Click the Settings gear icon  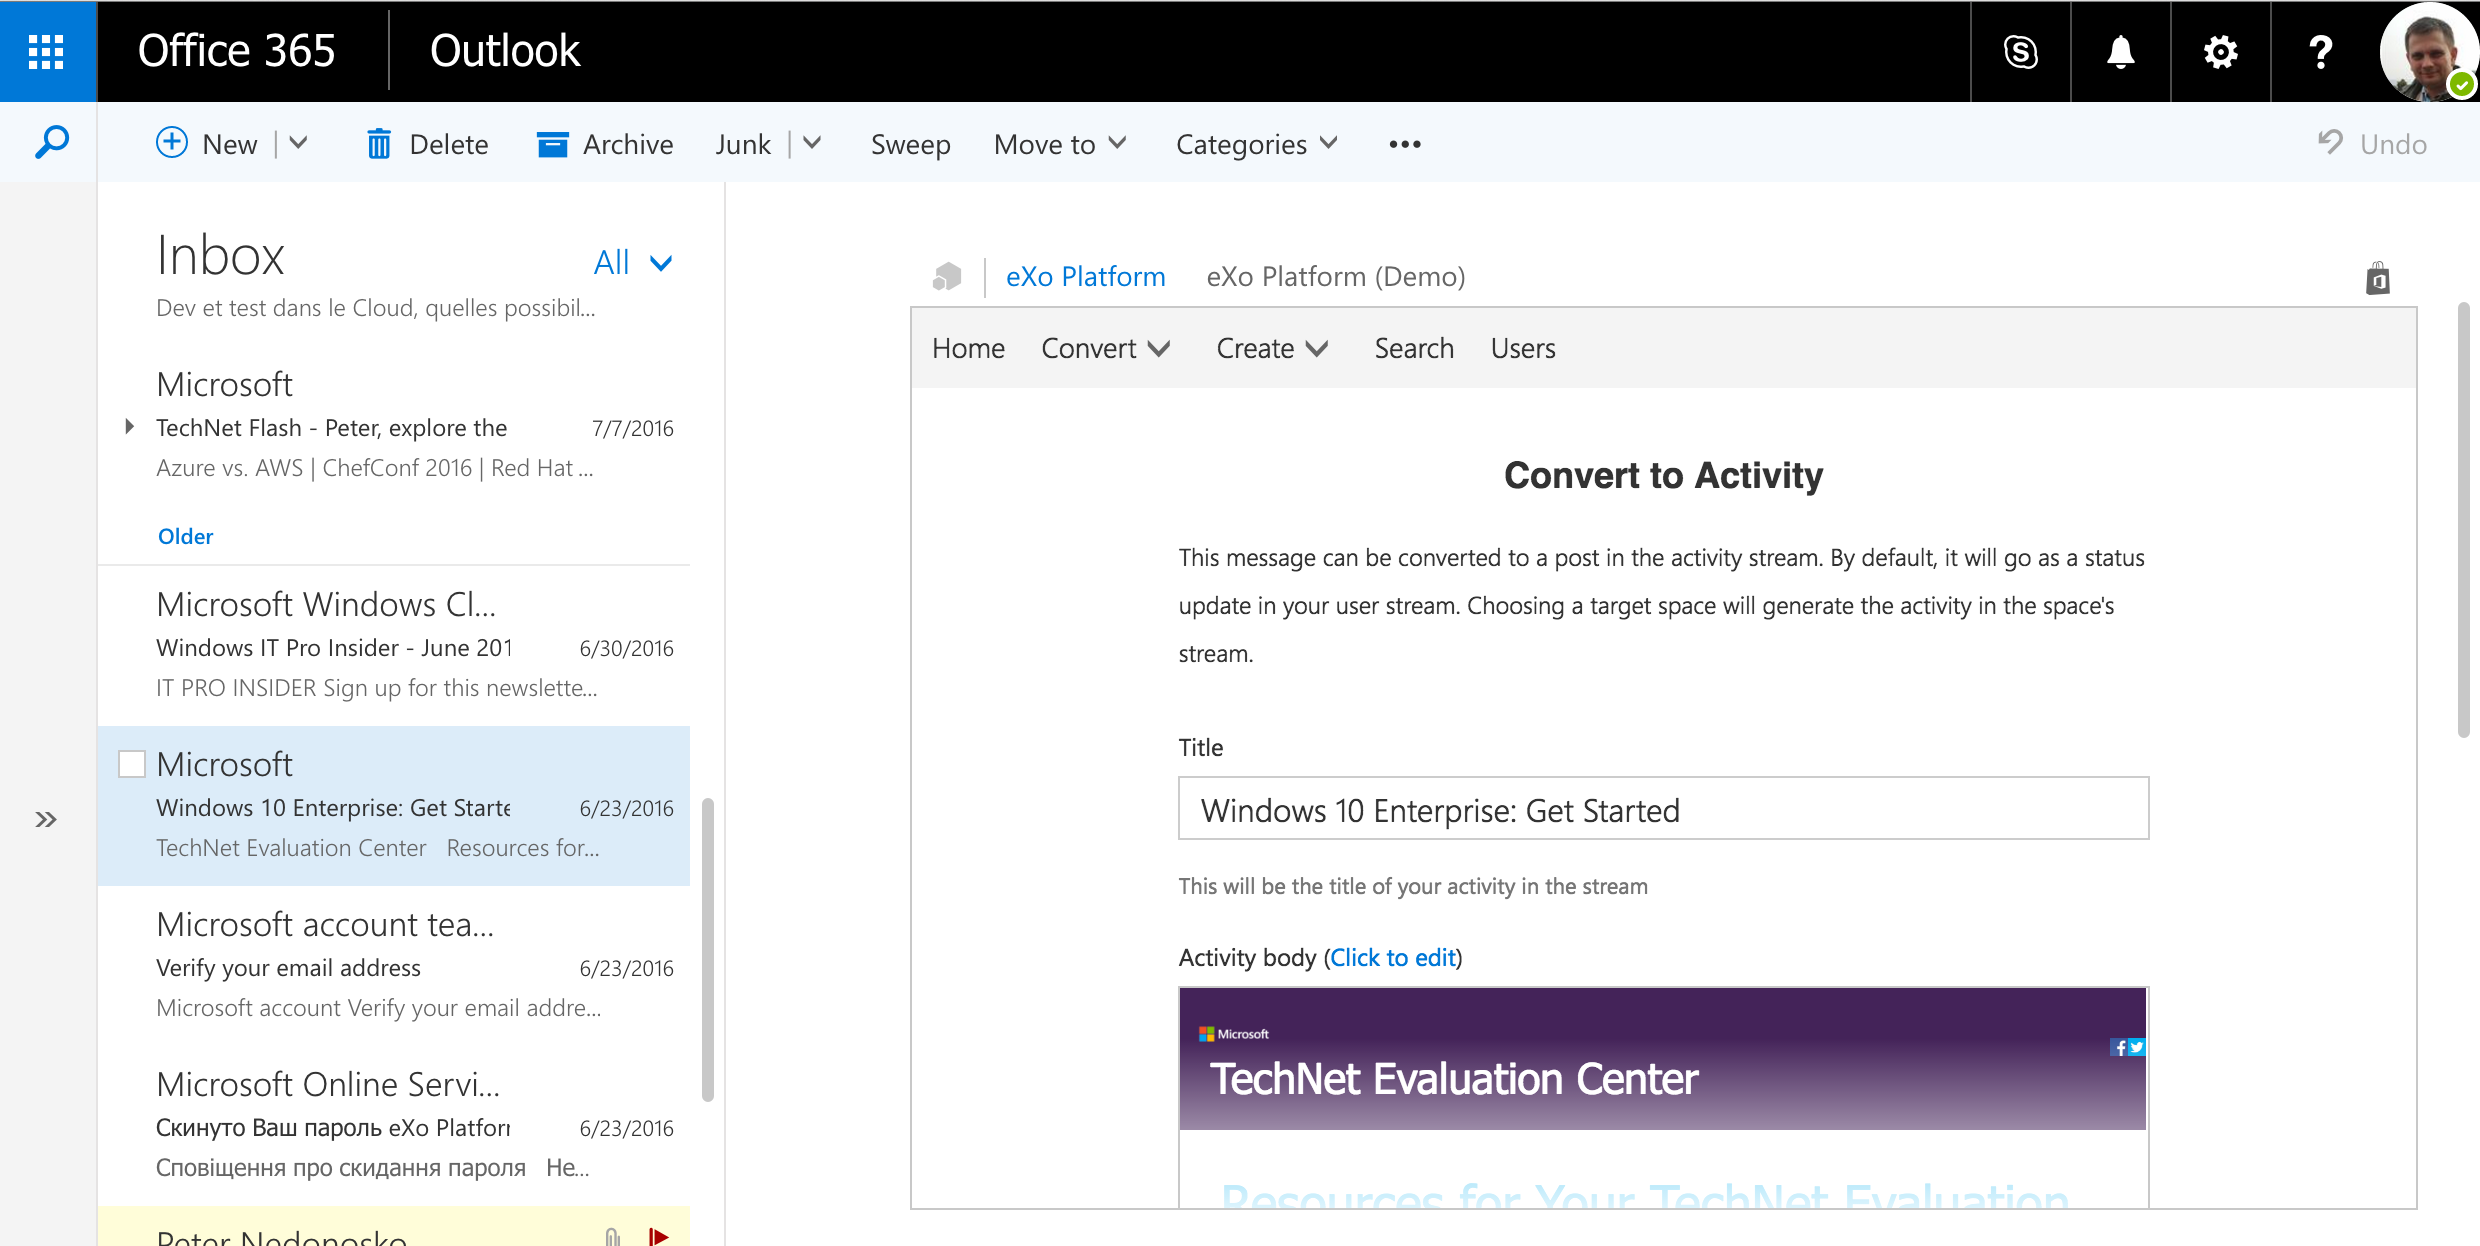pos(2221,49)
